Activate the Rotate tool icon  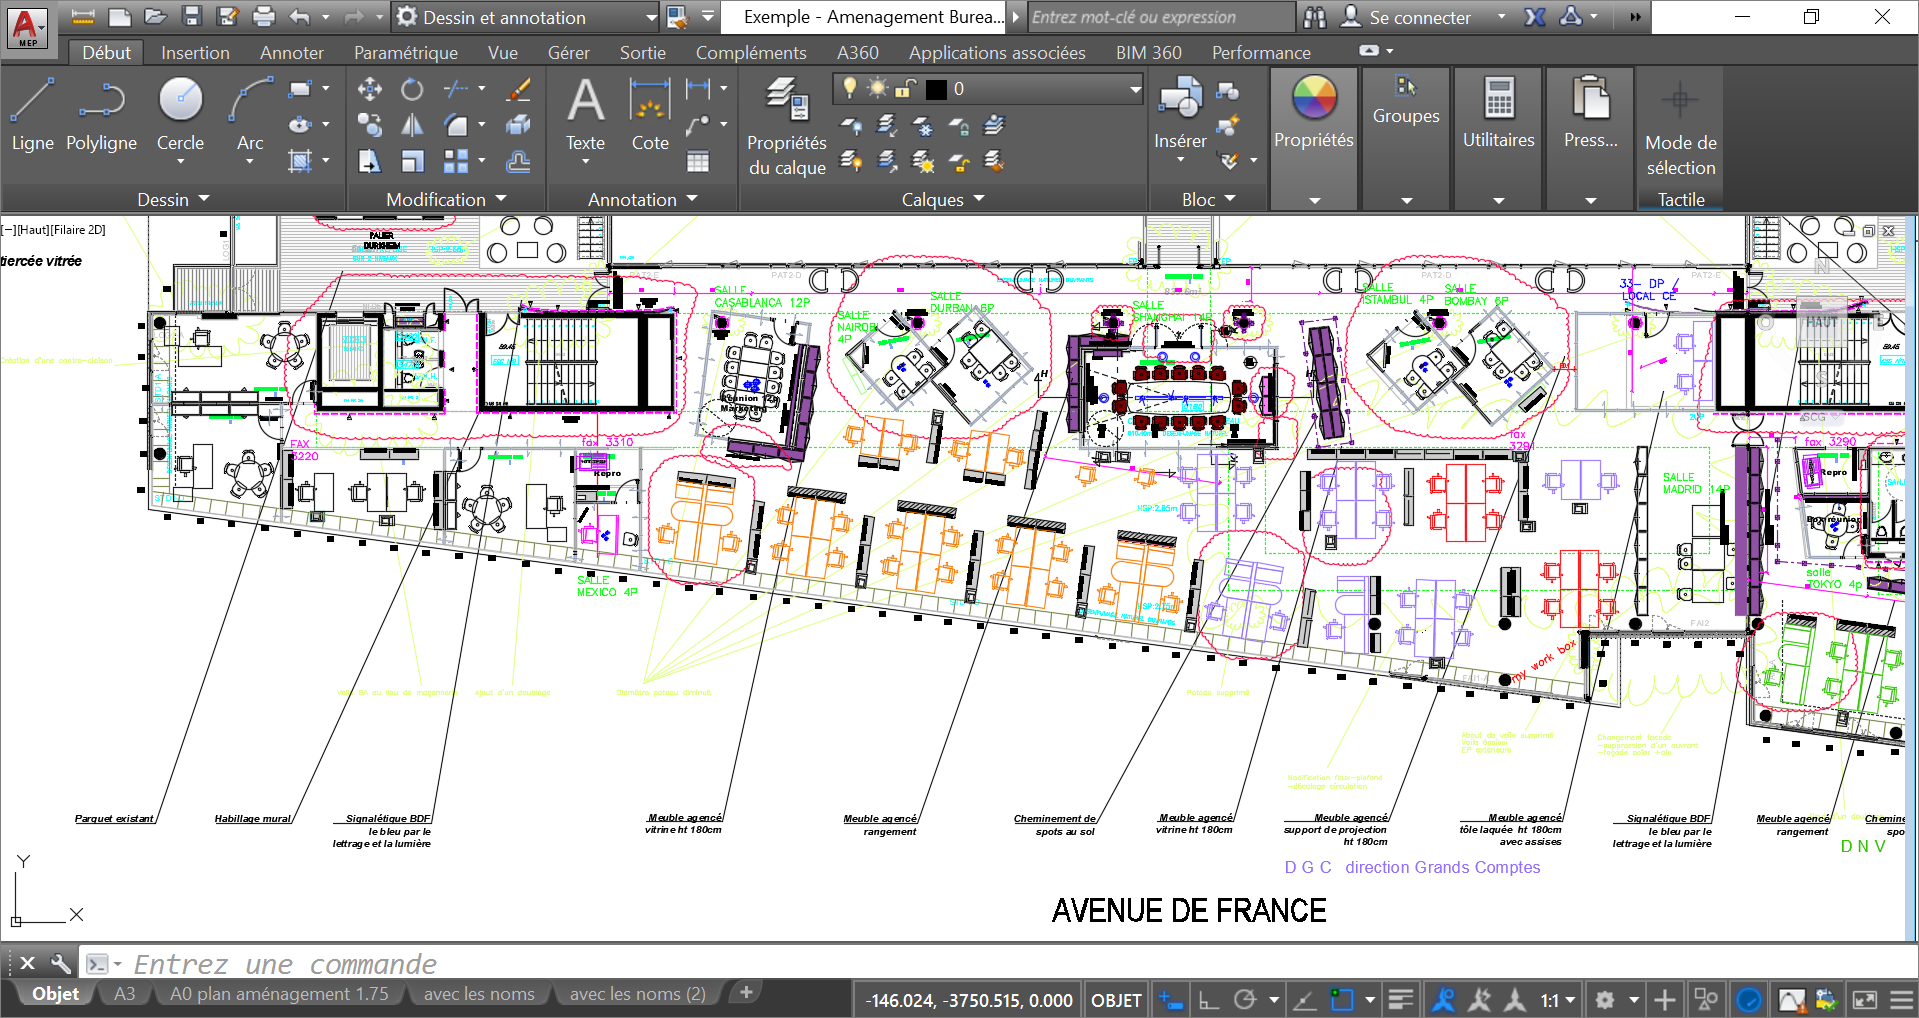tap(412, 89)
